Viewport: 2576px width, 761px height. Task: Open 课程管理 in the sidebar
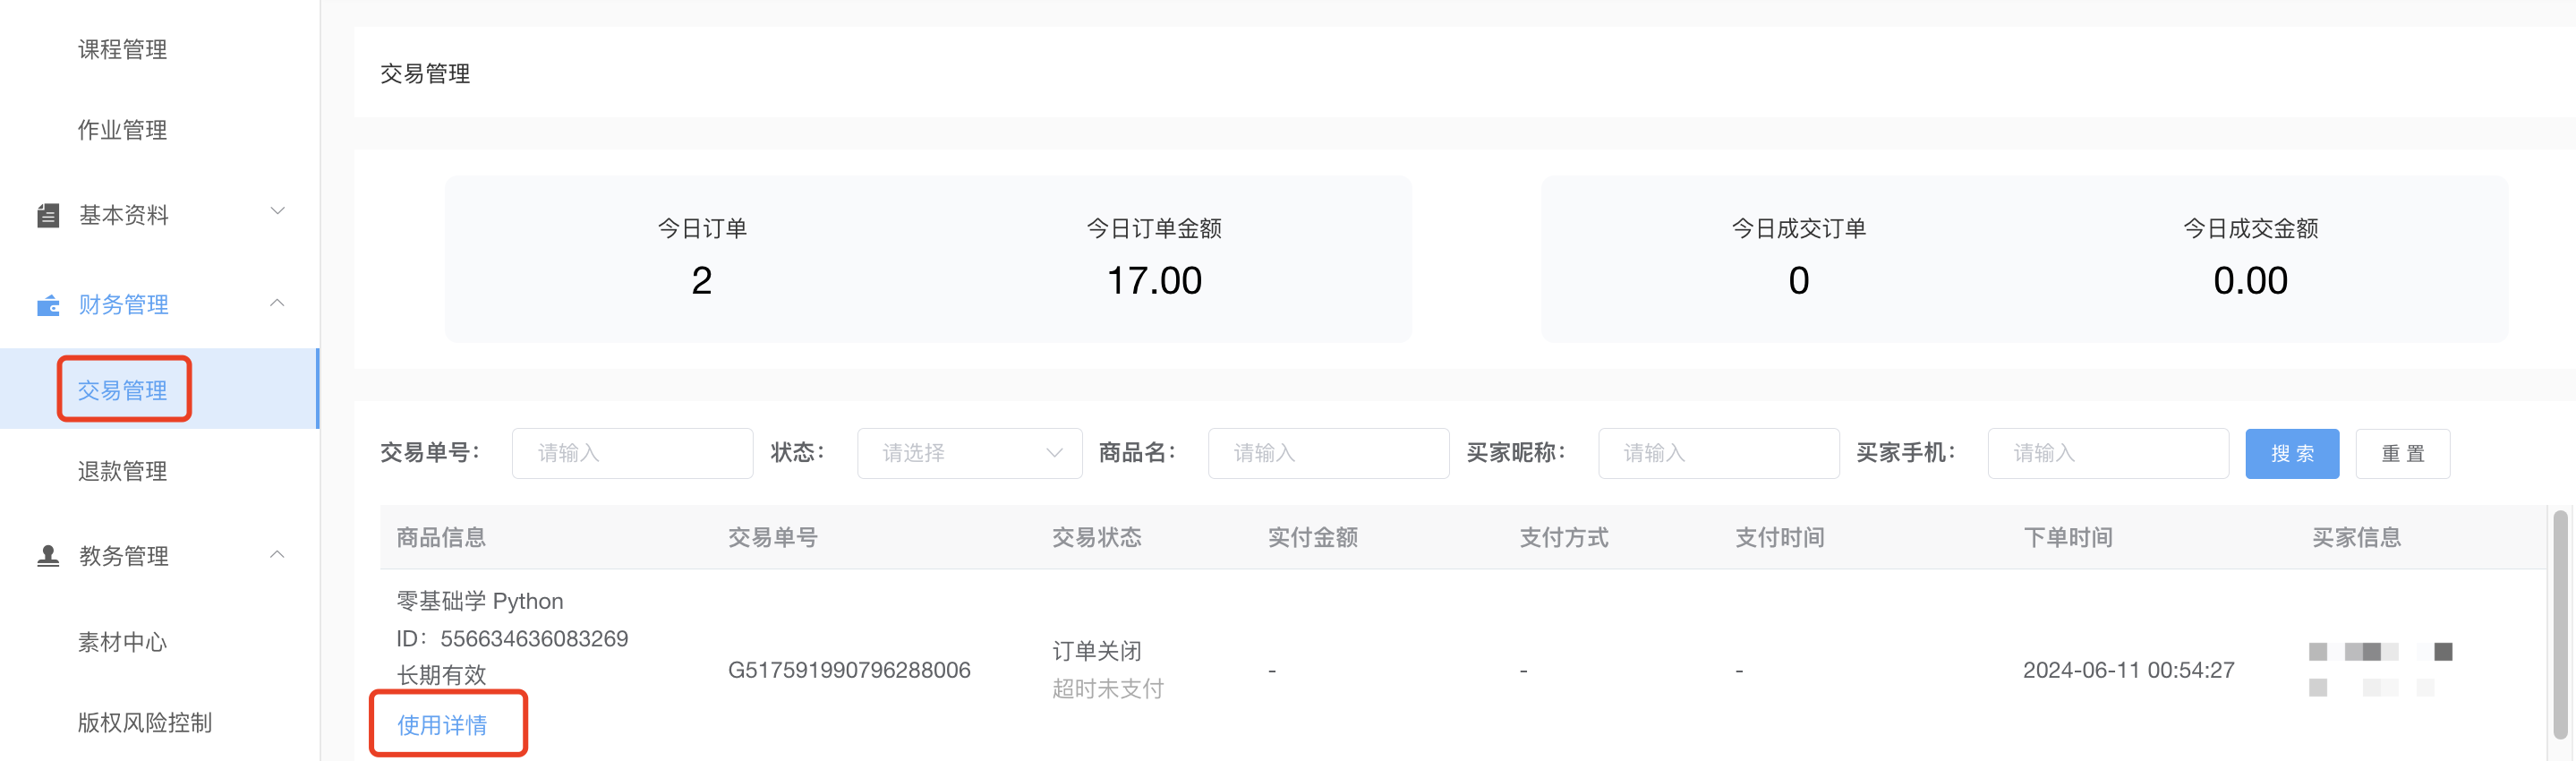point(122,50)
